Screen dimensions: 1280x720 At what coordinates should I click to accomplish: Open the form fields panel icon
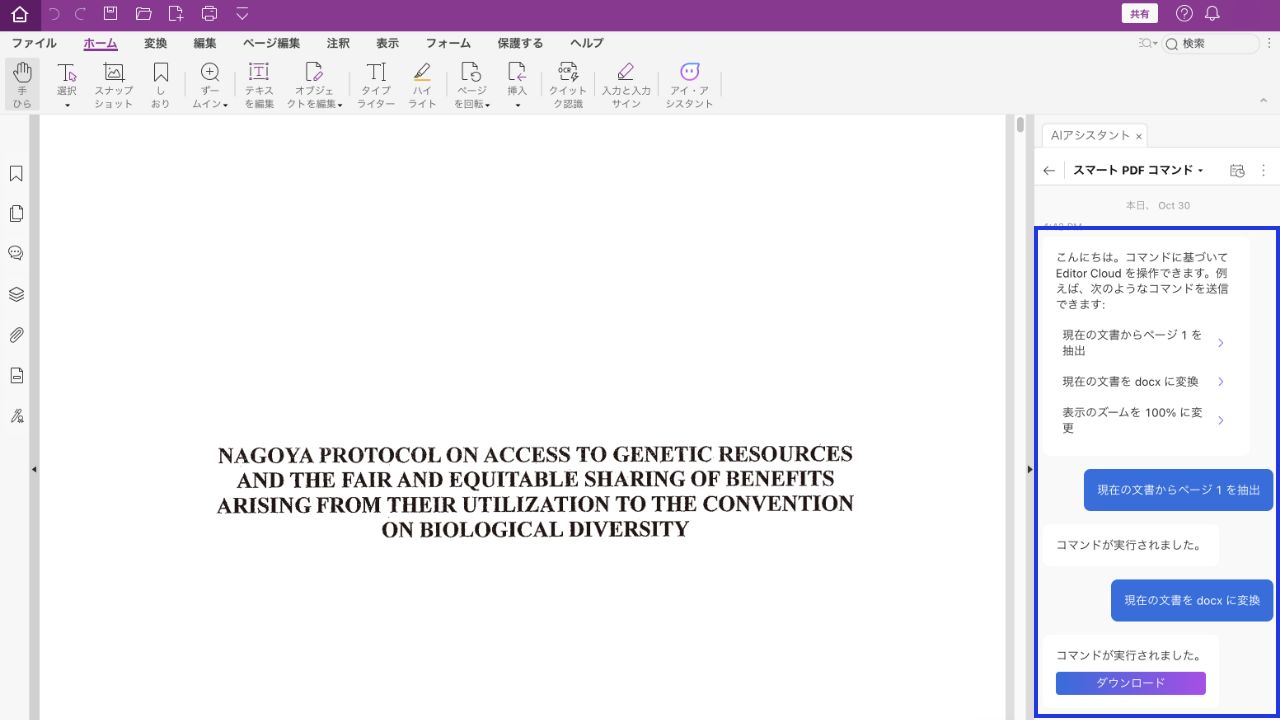click(x=16, y=375)
